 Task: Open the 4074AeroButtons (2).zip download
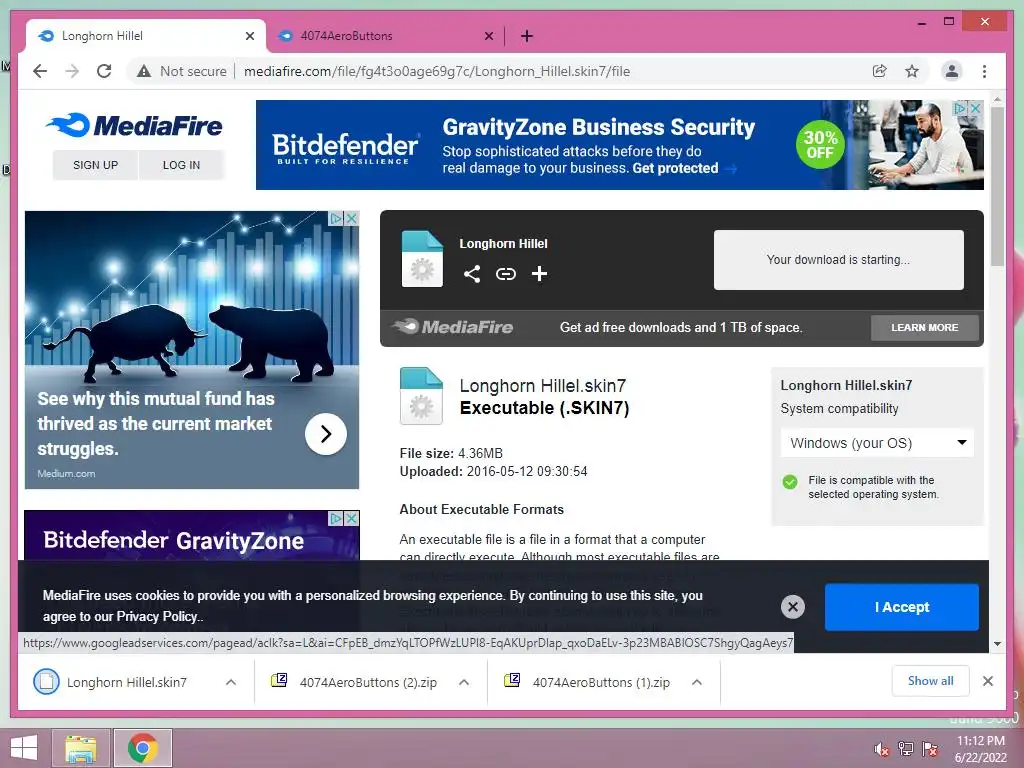tap(368, 682)
